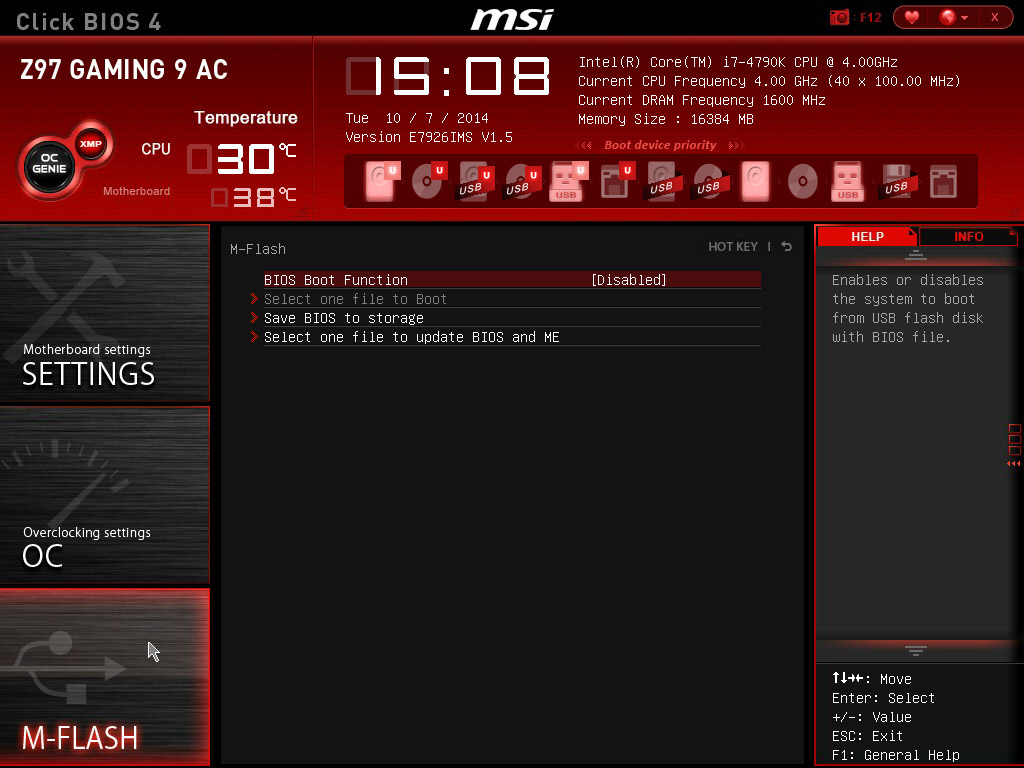
Task: Enable the XMP memory profile button
Action: [x=91, y=141]
